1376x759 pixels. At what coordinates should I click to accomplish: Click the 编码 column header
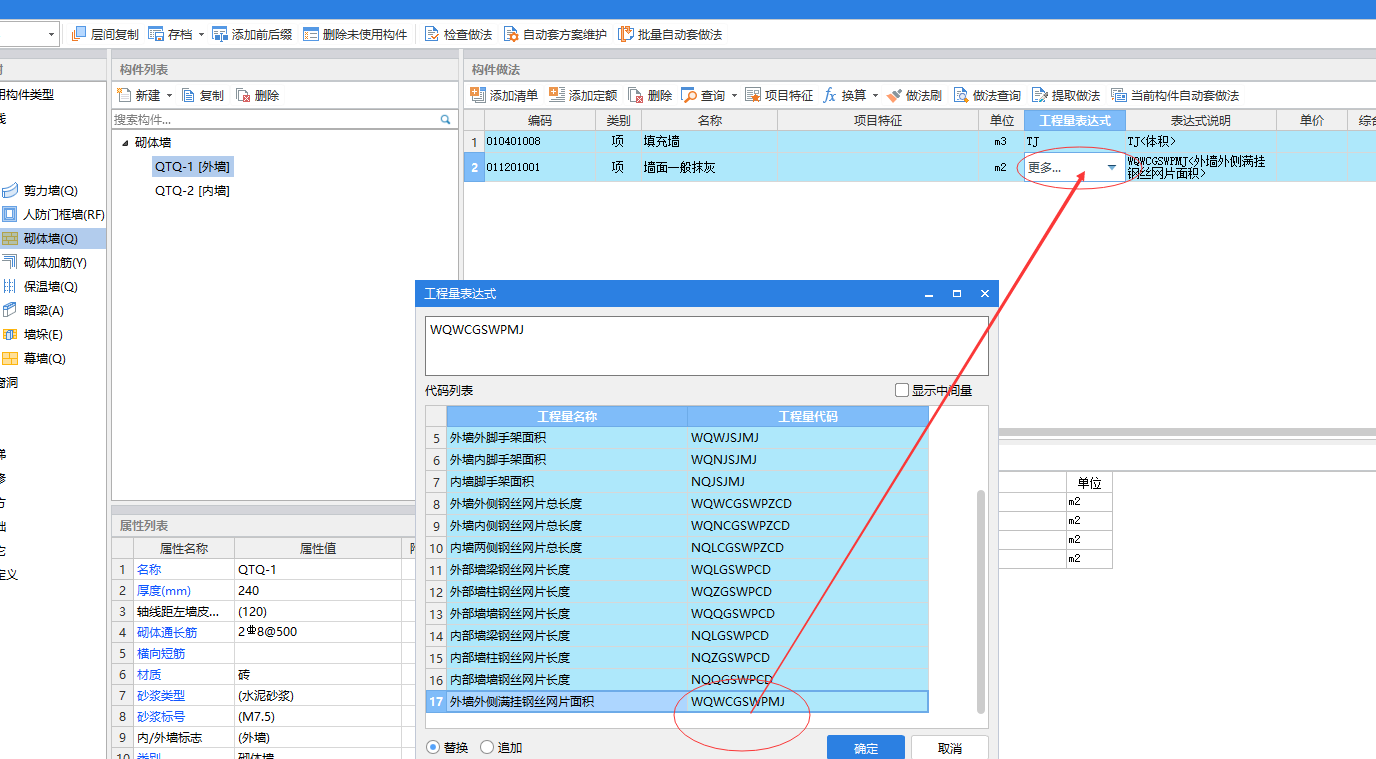(x=540, y=120)
